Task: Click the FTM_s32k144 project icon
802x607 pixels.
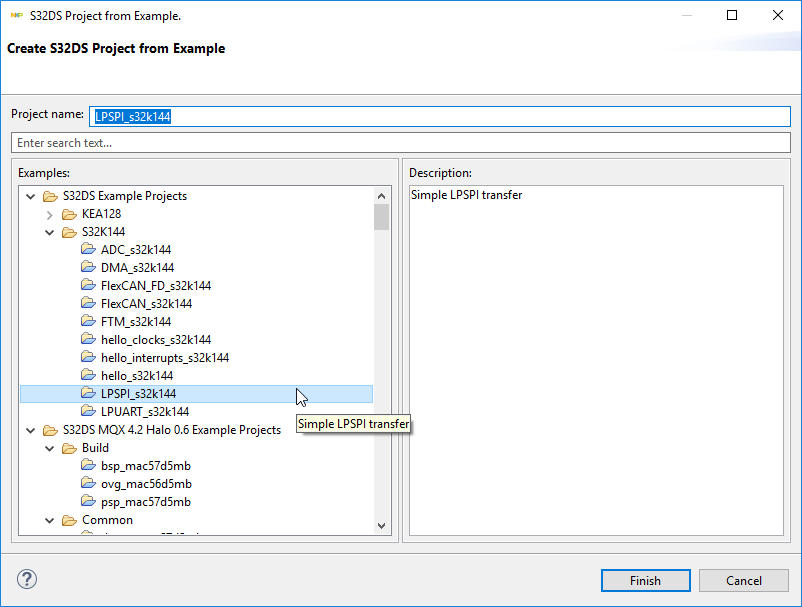Action: point(88,321)
